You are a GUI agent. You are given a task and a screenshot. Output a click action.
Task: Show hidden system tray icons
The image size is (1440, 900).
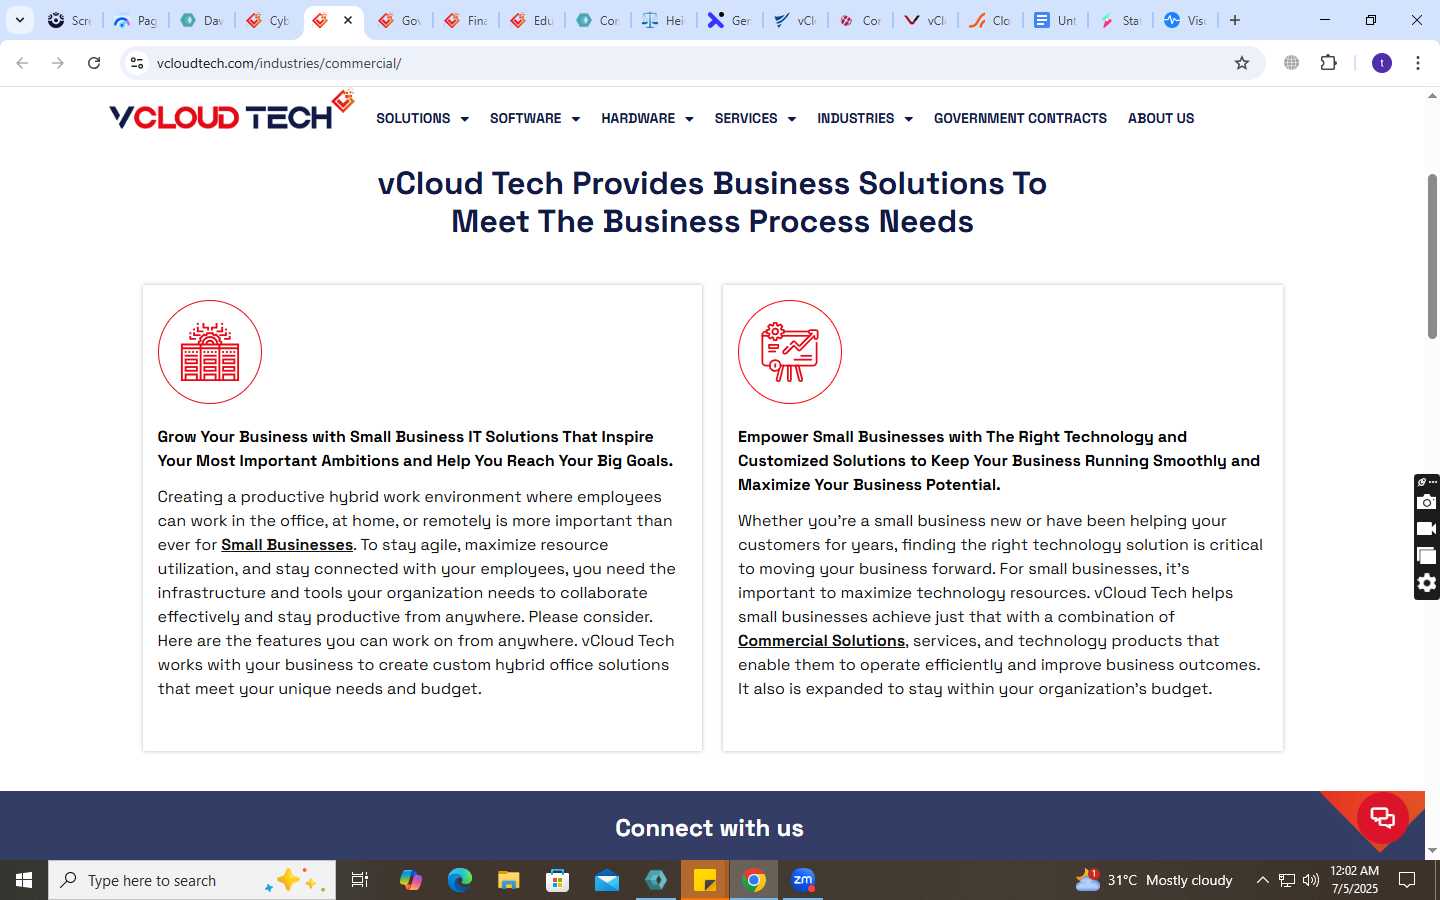click(x=1262, y=880)
